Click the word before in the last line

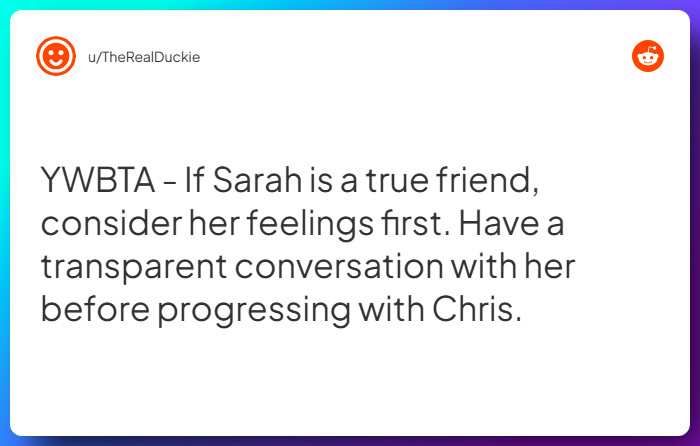tap(96, 309)
